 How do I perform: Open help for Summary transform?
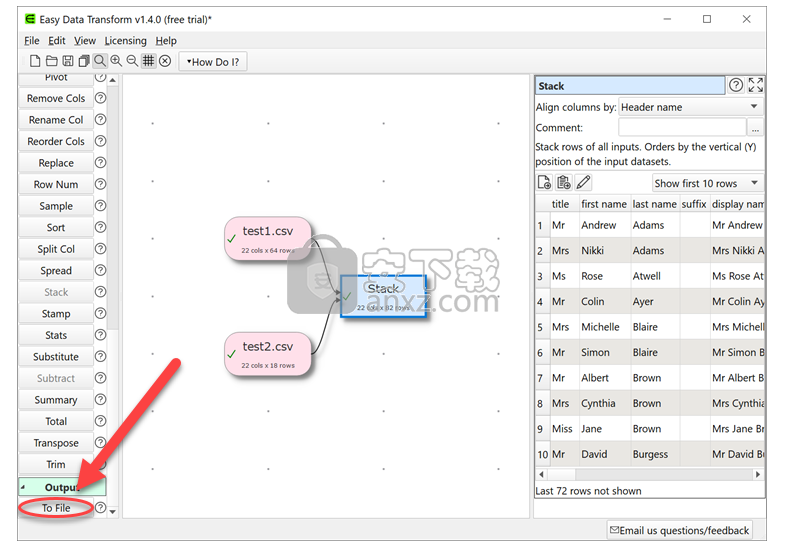(101, 399)
